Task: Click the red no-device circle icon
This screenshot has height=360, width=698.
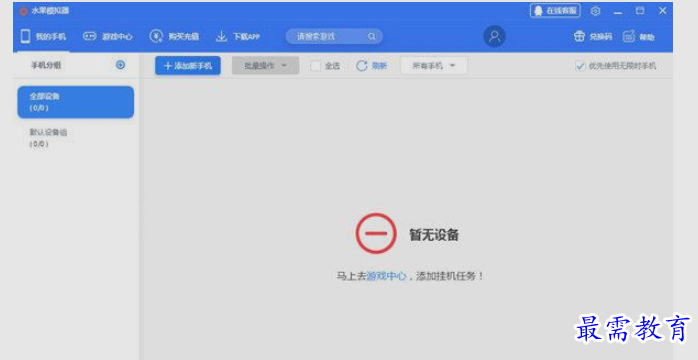Action: coord(376,234)
